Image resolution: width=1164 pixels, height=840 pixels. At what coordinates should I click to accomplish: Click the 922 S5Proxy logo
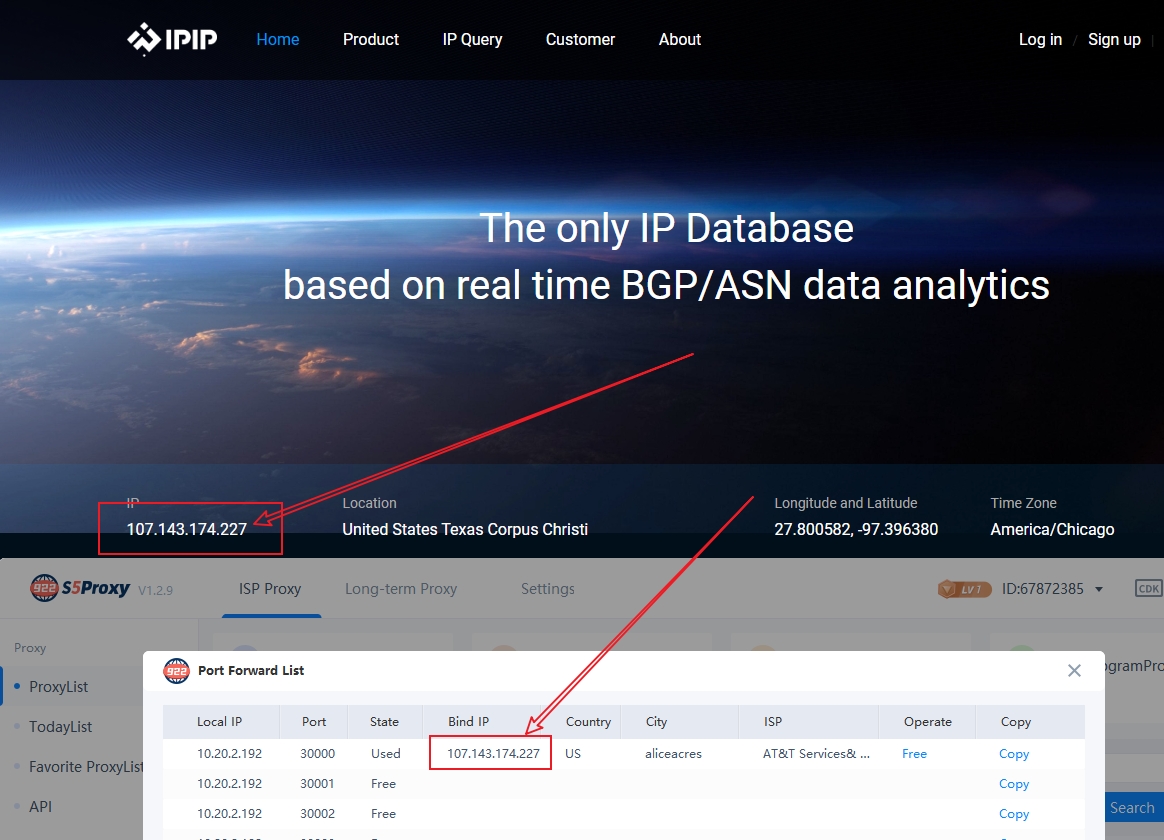pyautogui.click(x=80, y=588)
